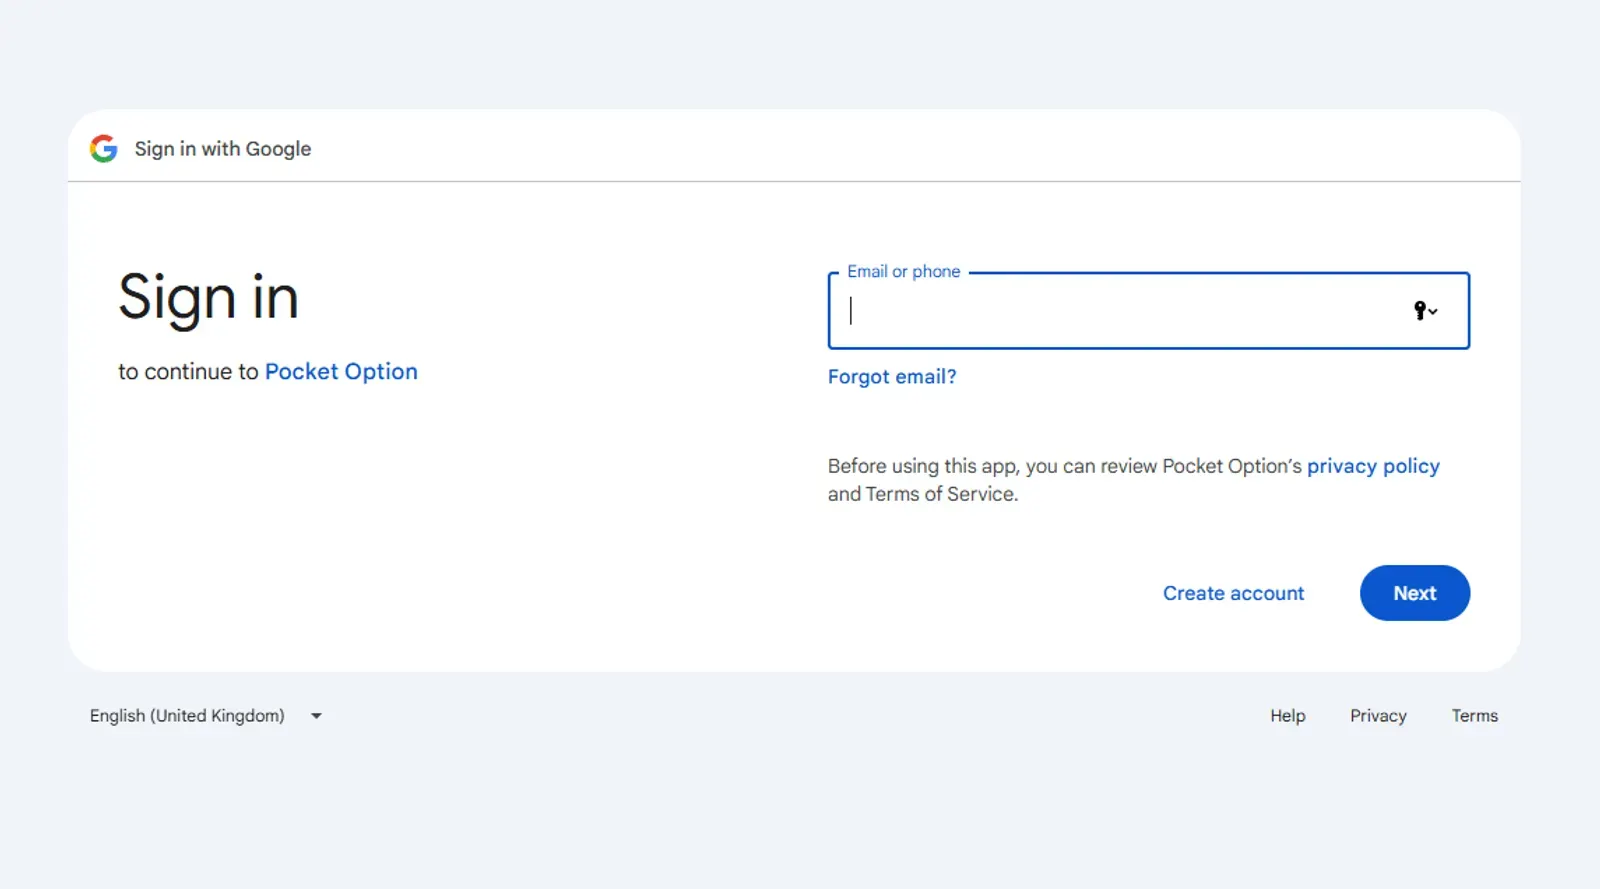The image size is (1600, 889).
Task: Click the Terms of Service text
Action: 940,494
